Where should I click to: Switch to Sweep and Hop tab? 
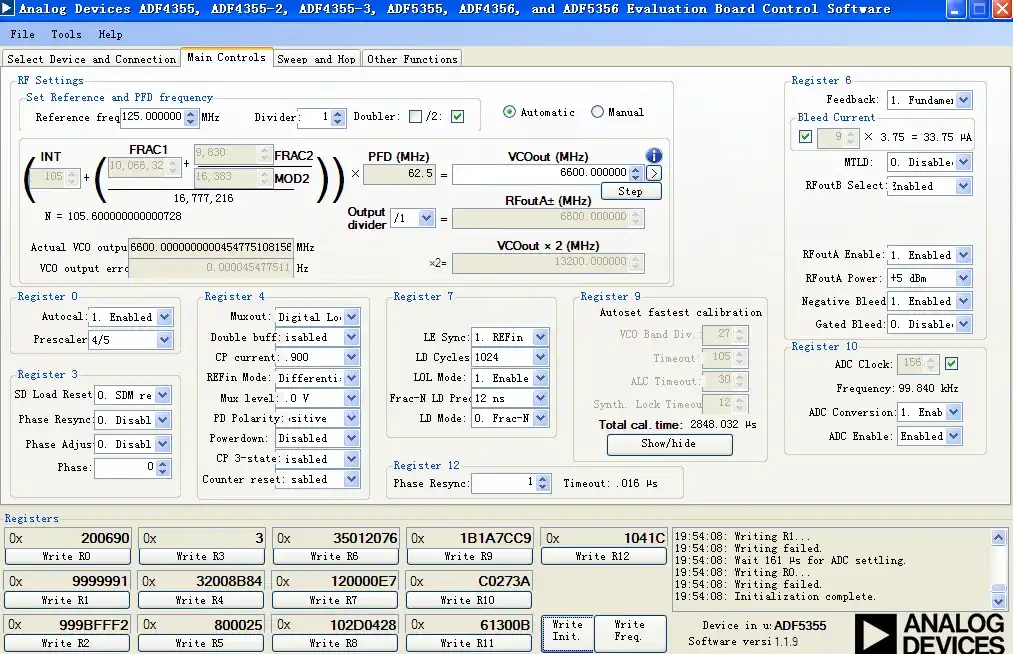click(317, 59)
